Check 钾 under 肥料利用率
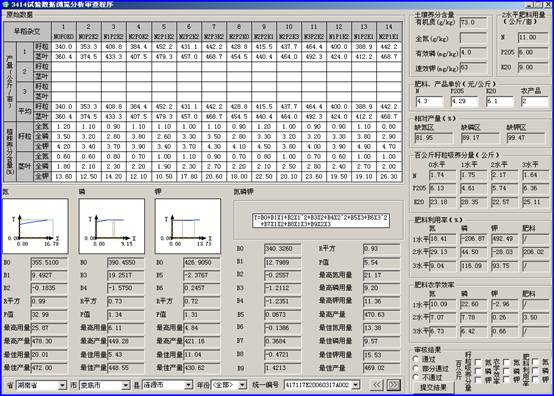Viewport: 554px width, 396px height. click(535, 380)
